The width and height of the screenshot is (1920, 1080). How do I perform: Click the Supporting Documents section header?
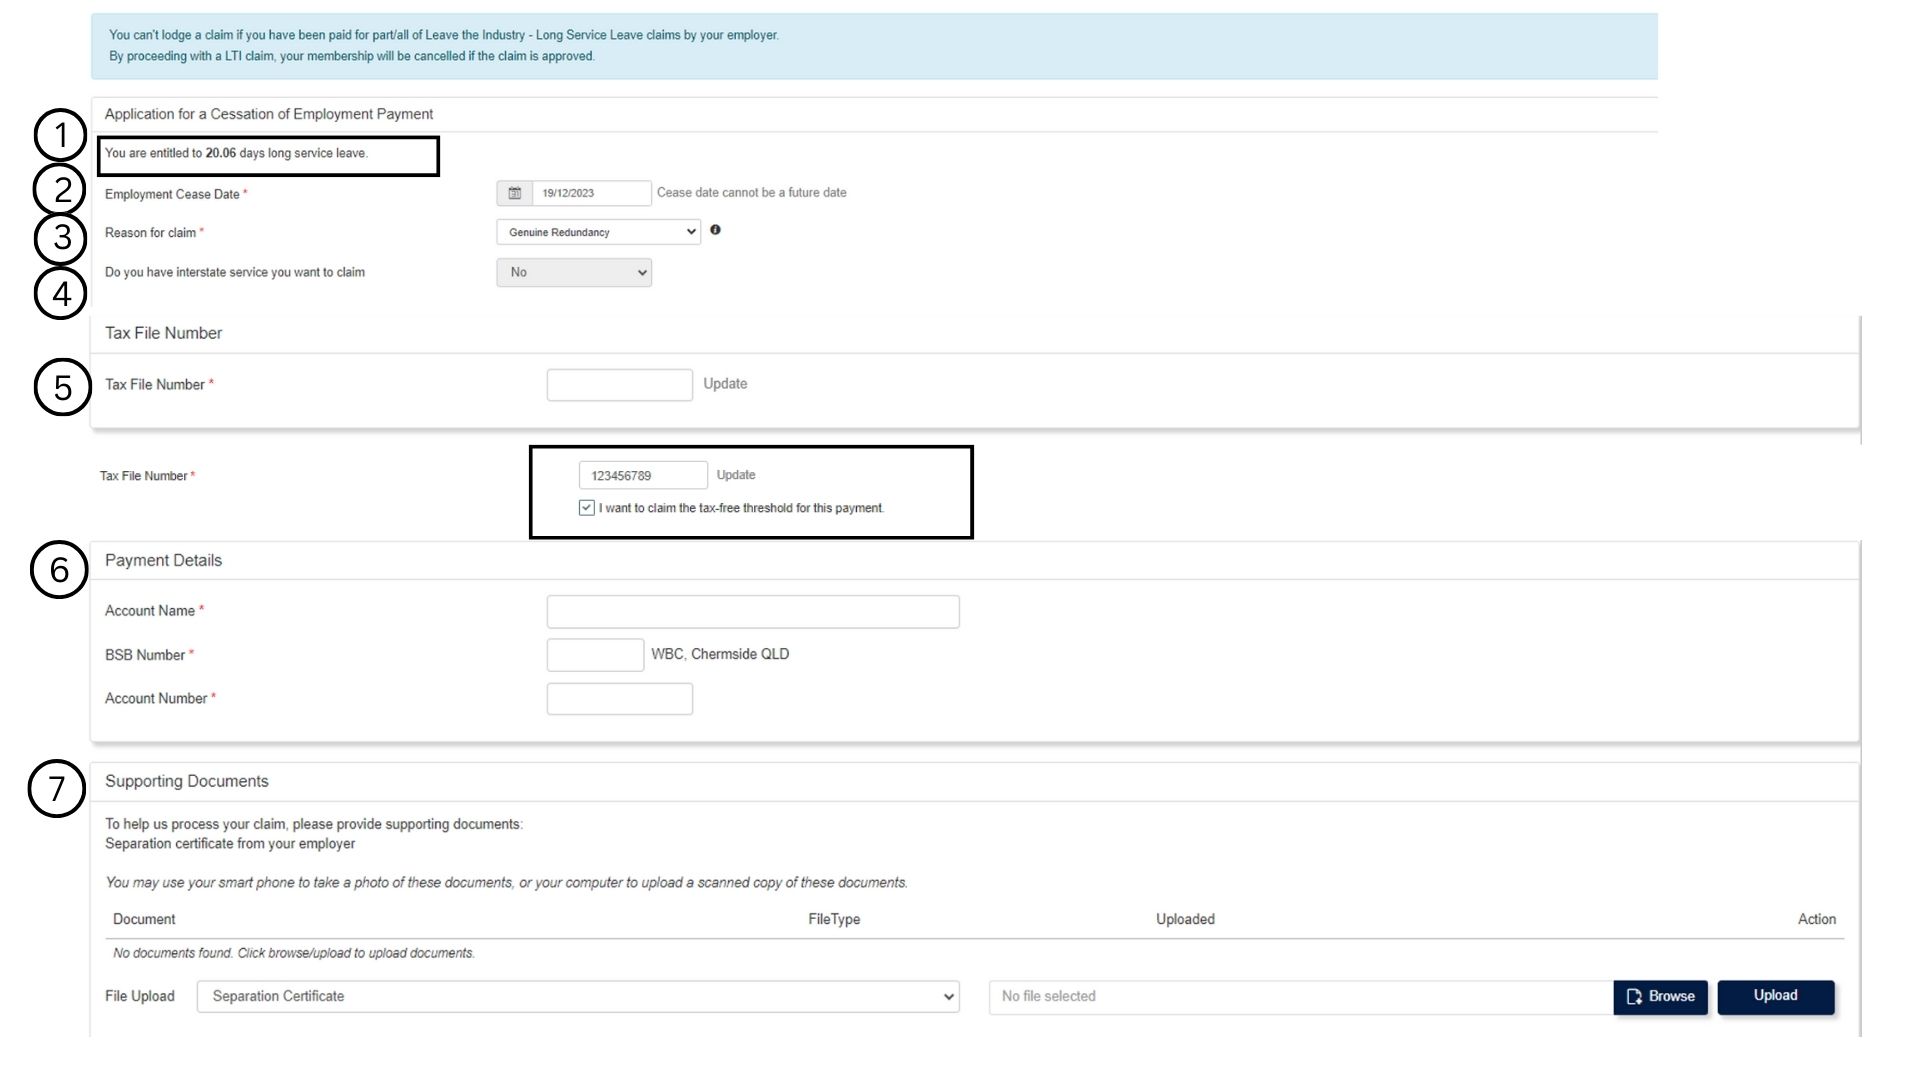point(186,781)
